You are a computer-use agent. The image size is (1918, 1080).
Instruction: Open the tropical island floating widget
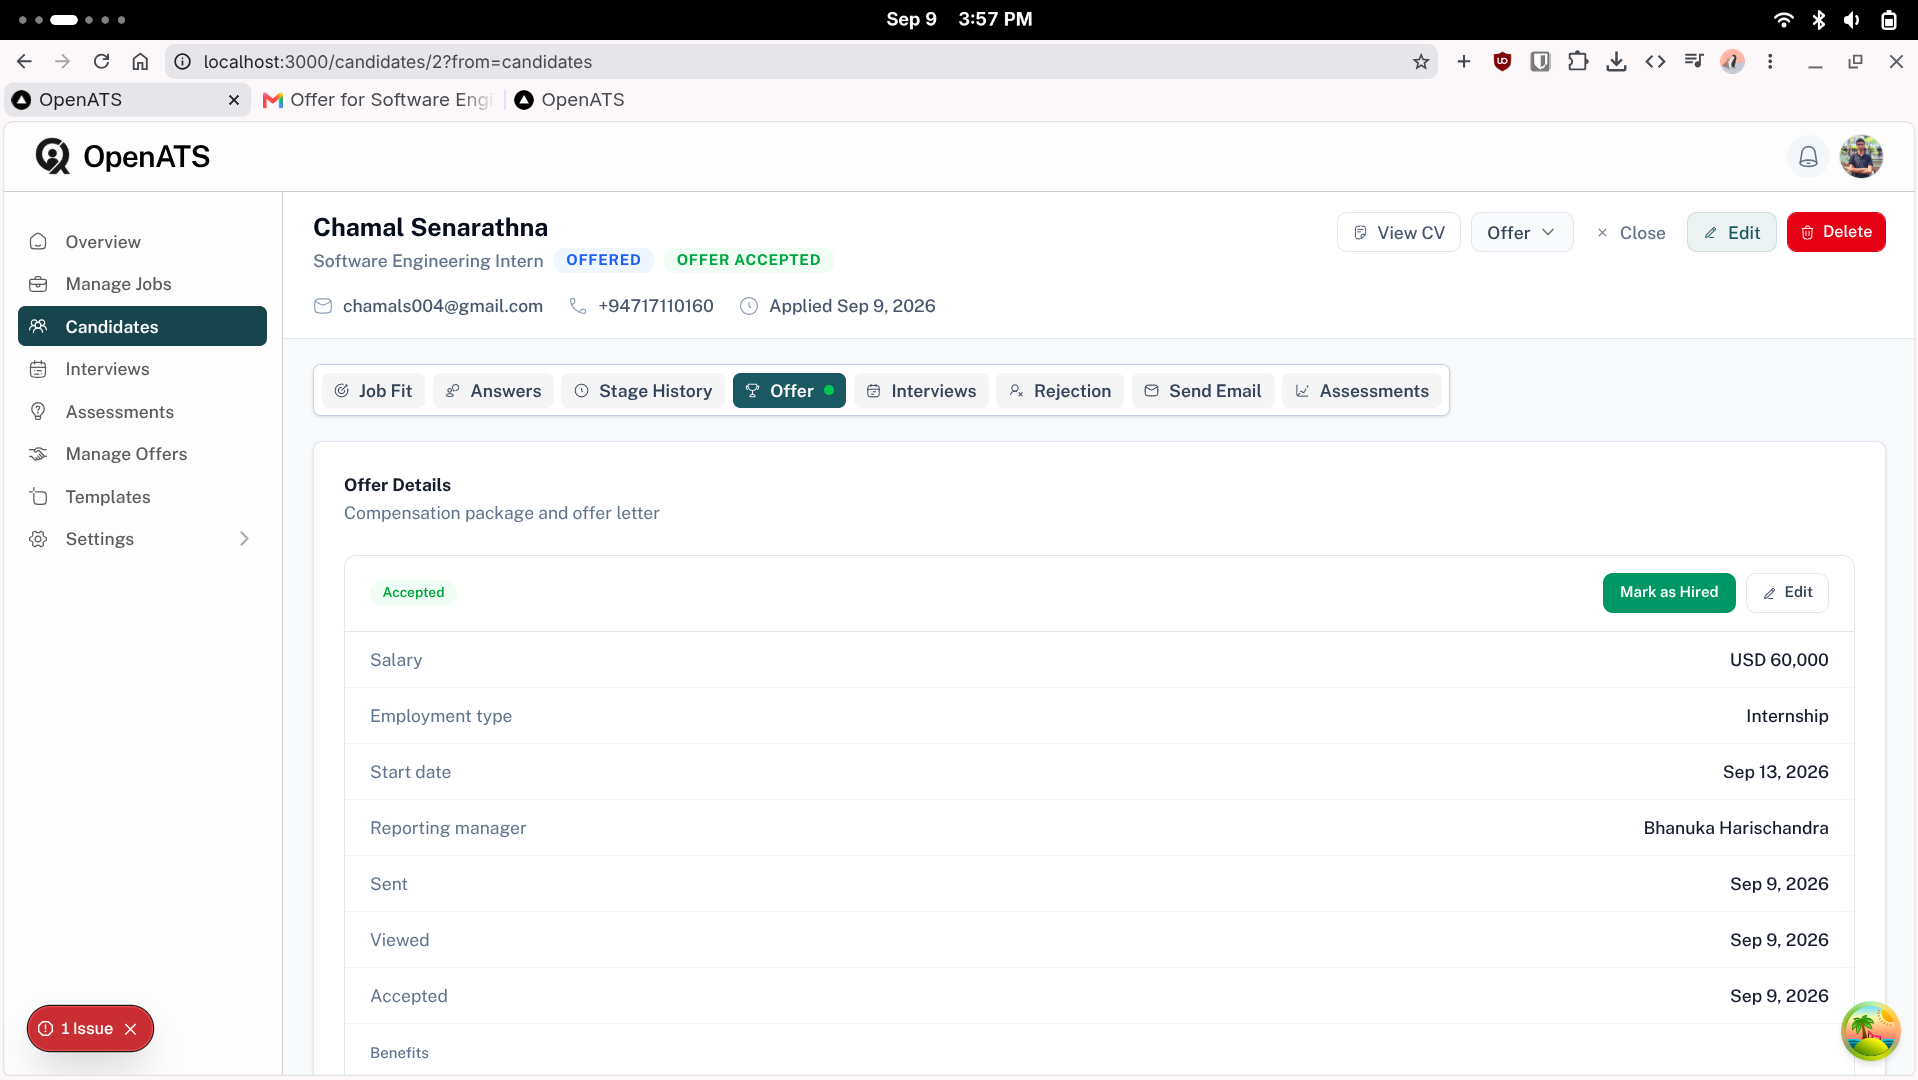point(1870,1030)
